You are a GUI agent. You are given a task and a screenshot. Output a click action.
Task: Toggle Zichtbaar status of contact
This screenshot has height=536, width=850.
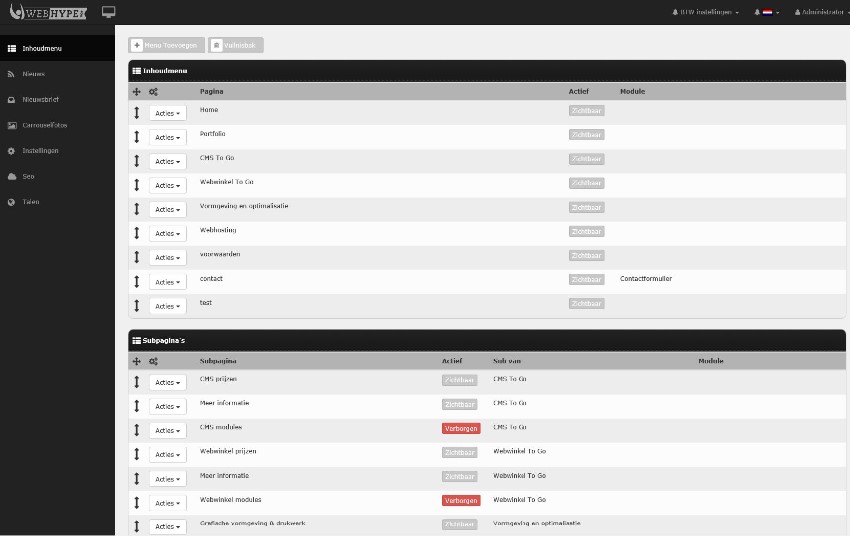tap(587, 280)
